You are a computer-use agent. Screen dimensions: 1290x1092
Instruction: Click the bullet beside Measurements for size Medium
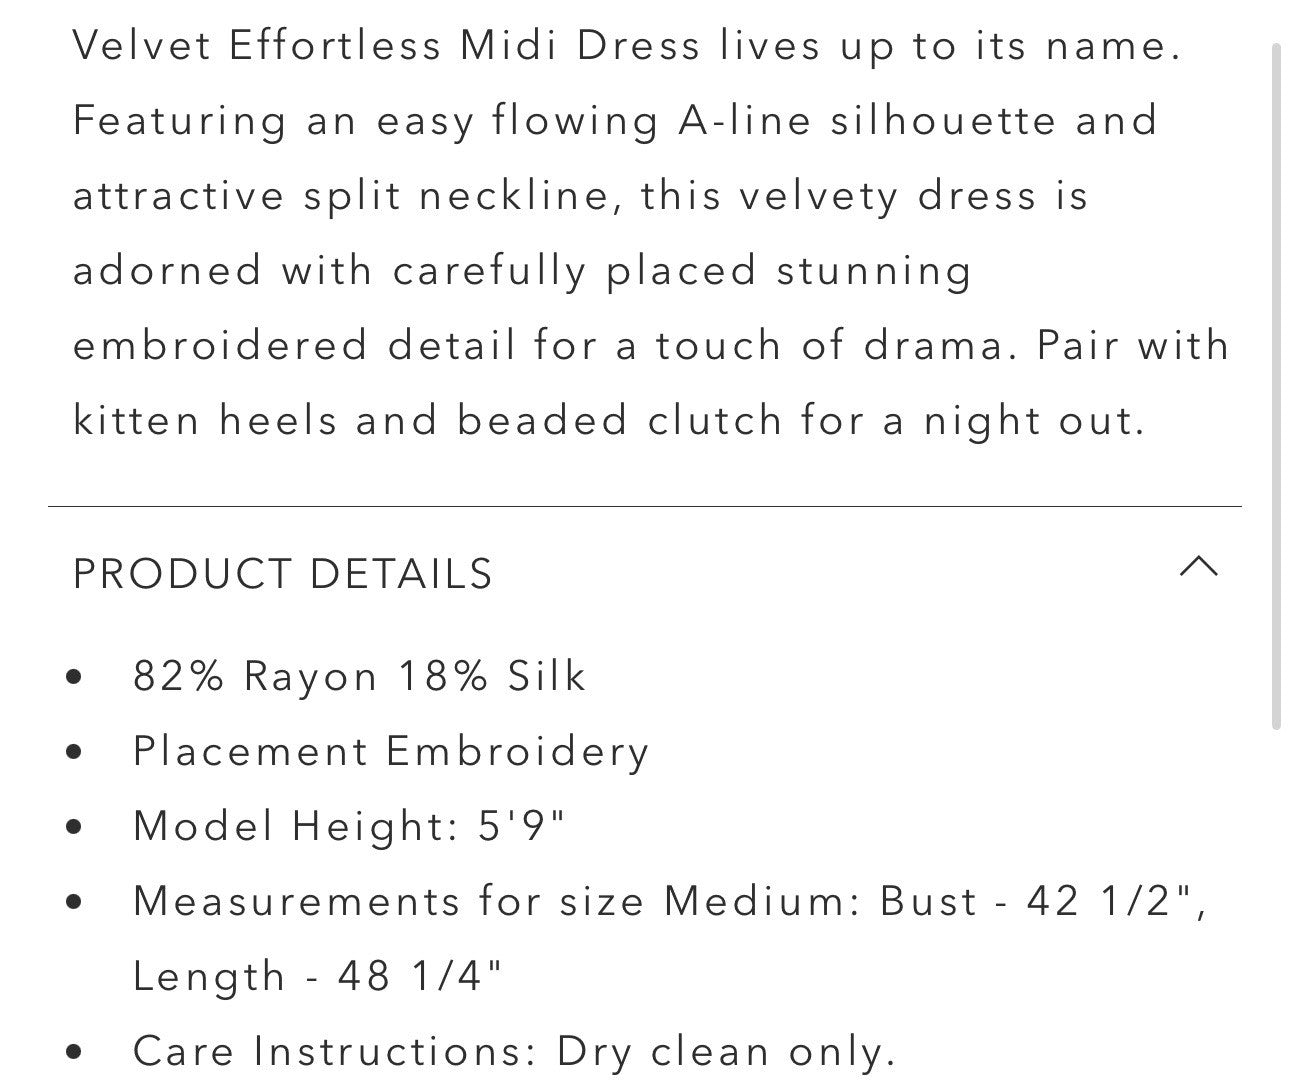click(x=74, y=902)
